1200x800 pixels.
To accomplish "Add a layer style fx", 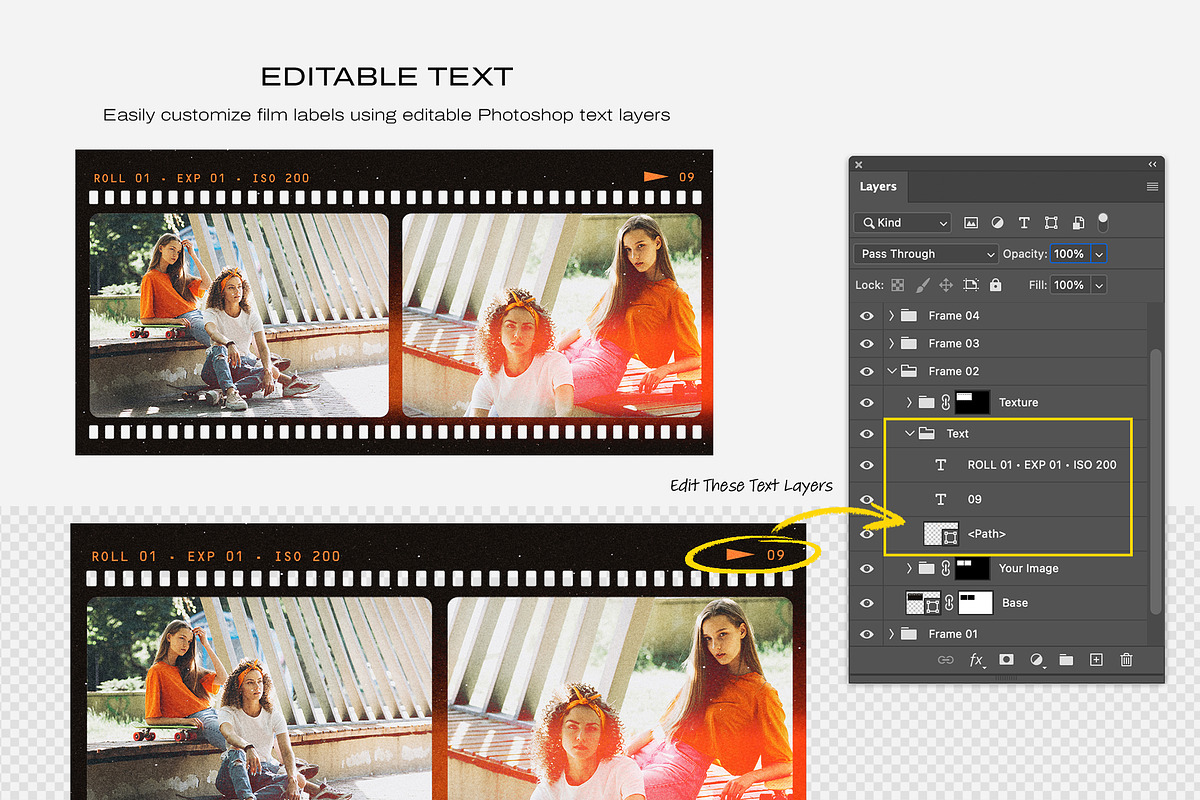I will click(976, 660).
